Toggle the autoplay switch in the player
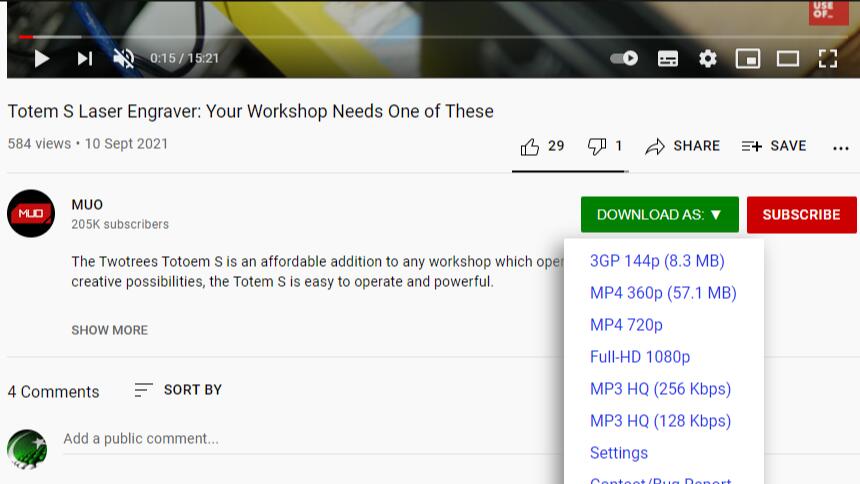This screenshot has width=860, height=484. pos(624,58)
